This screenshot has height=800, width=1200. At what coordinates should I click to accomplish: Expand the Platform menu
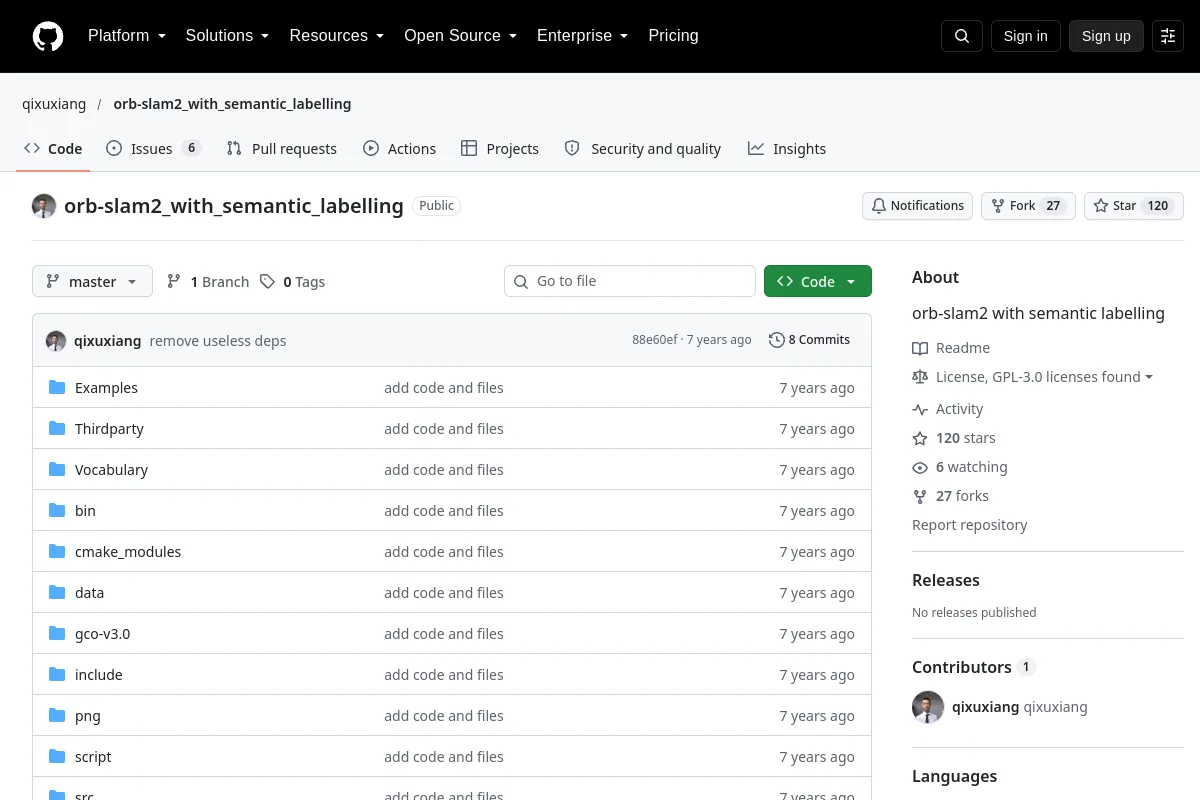pos(126,36)
